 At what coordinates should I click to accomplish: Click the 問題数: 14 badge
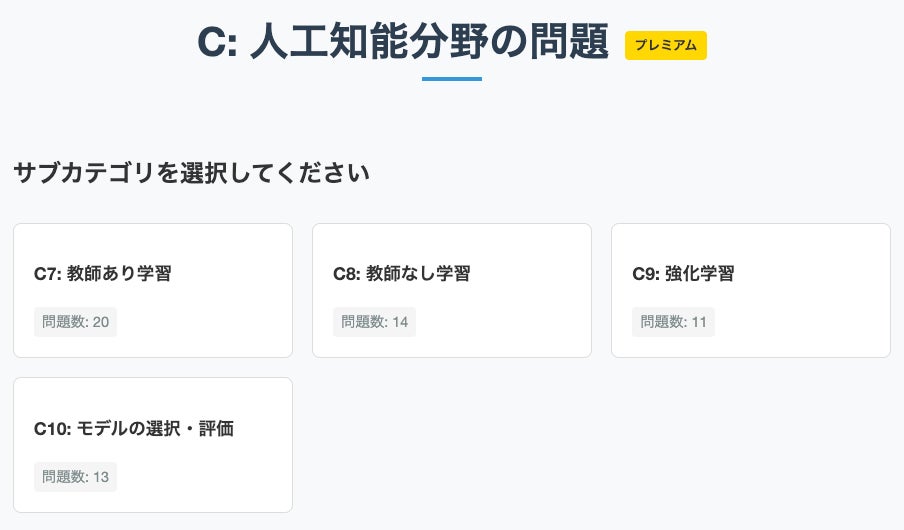374,322
